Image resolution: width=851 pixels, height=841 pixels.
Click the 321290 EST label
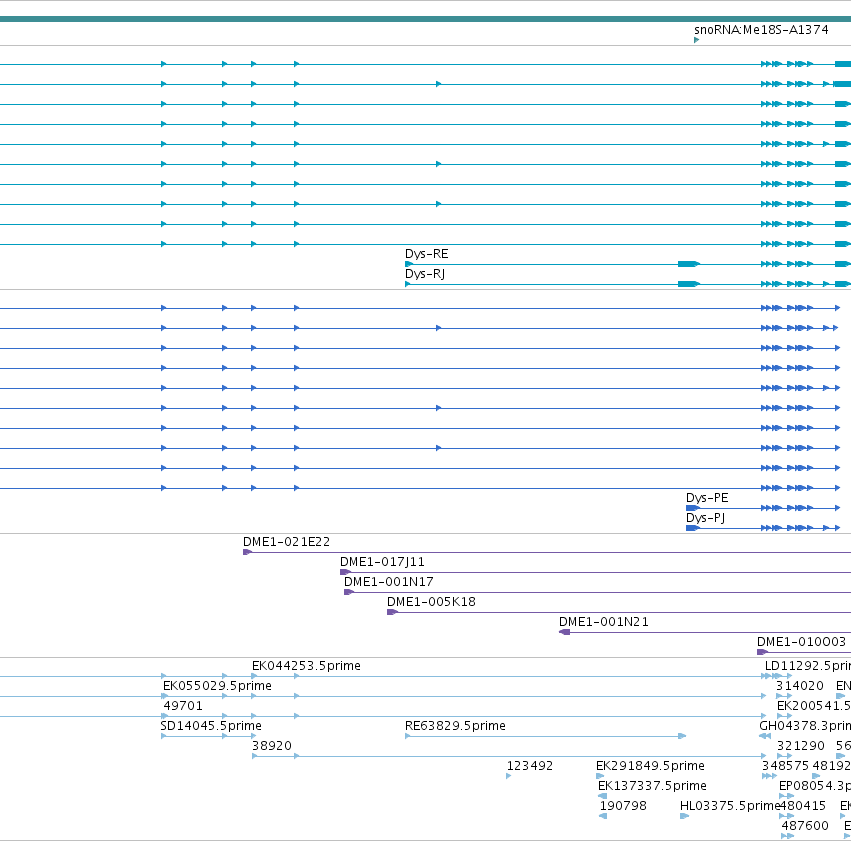click(x=801, y=746)
